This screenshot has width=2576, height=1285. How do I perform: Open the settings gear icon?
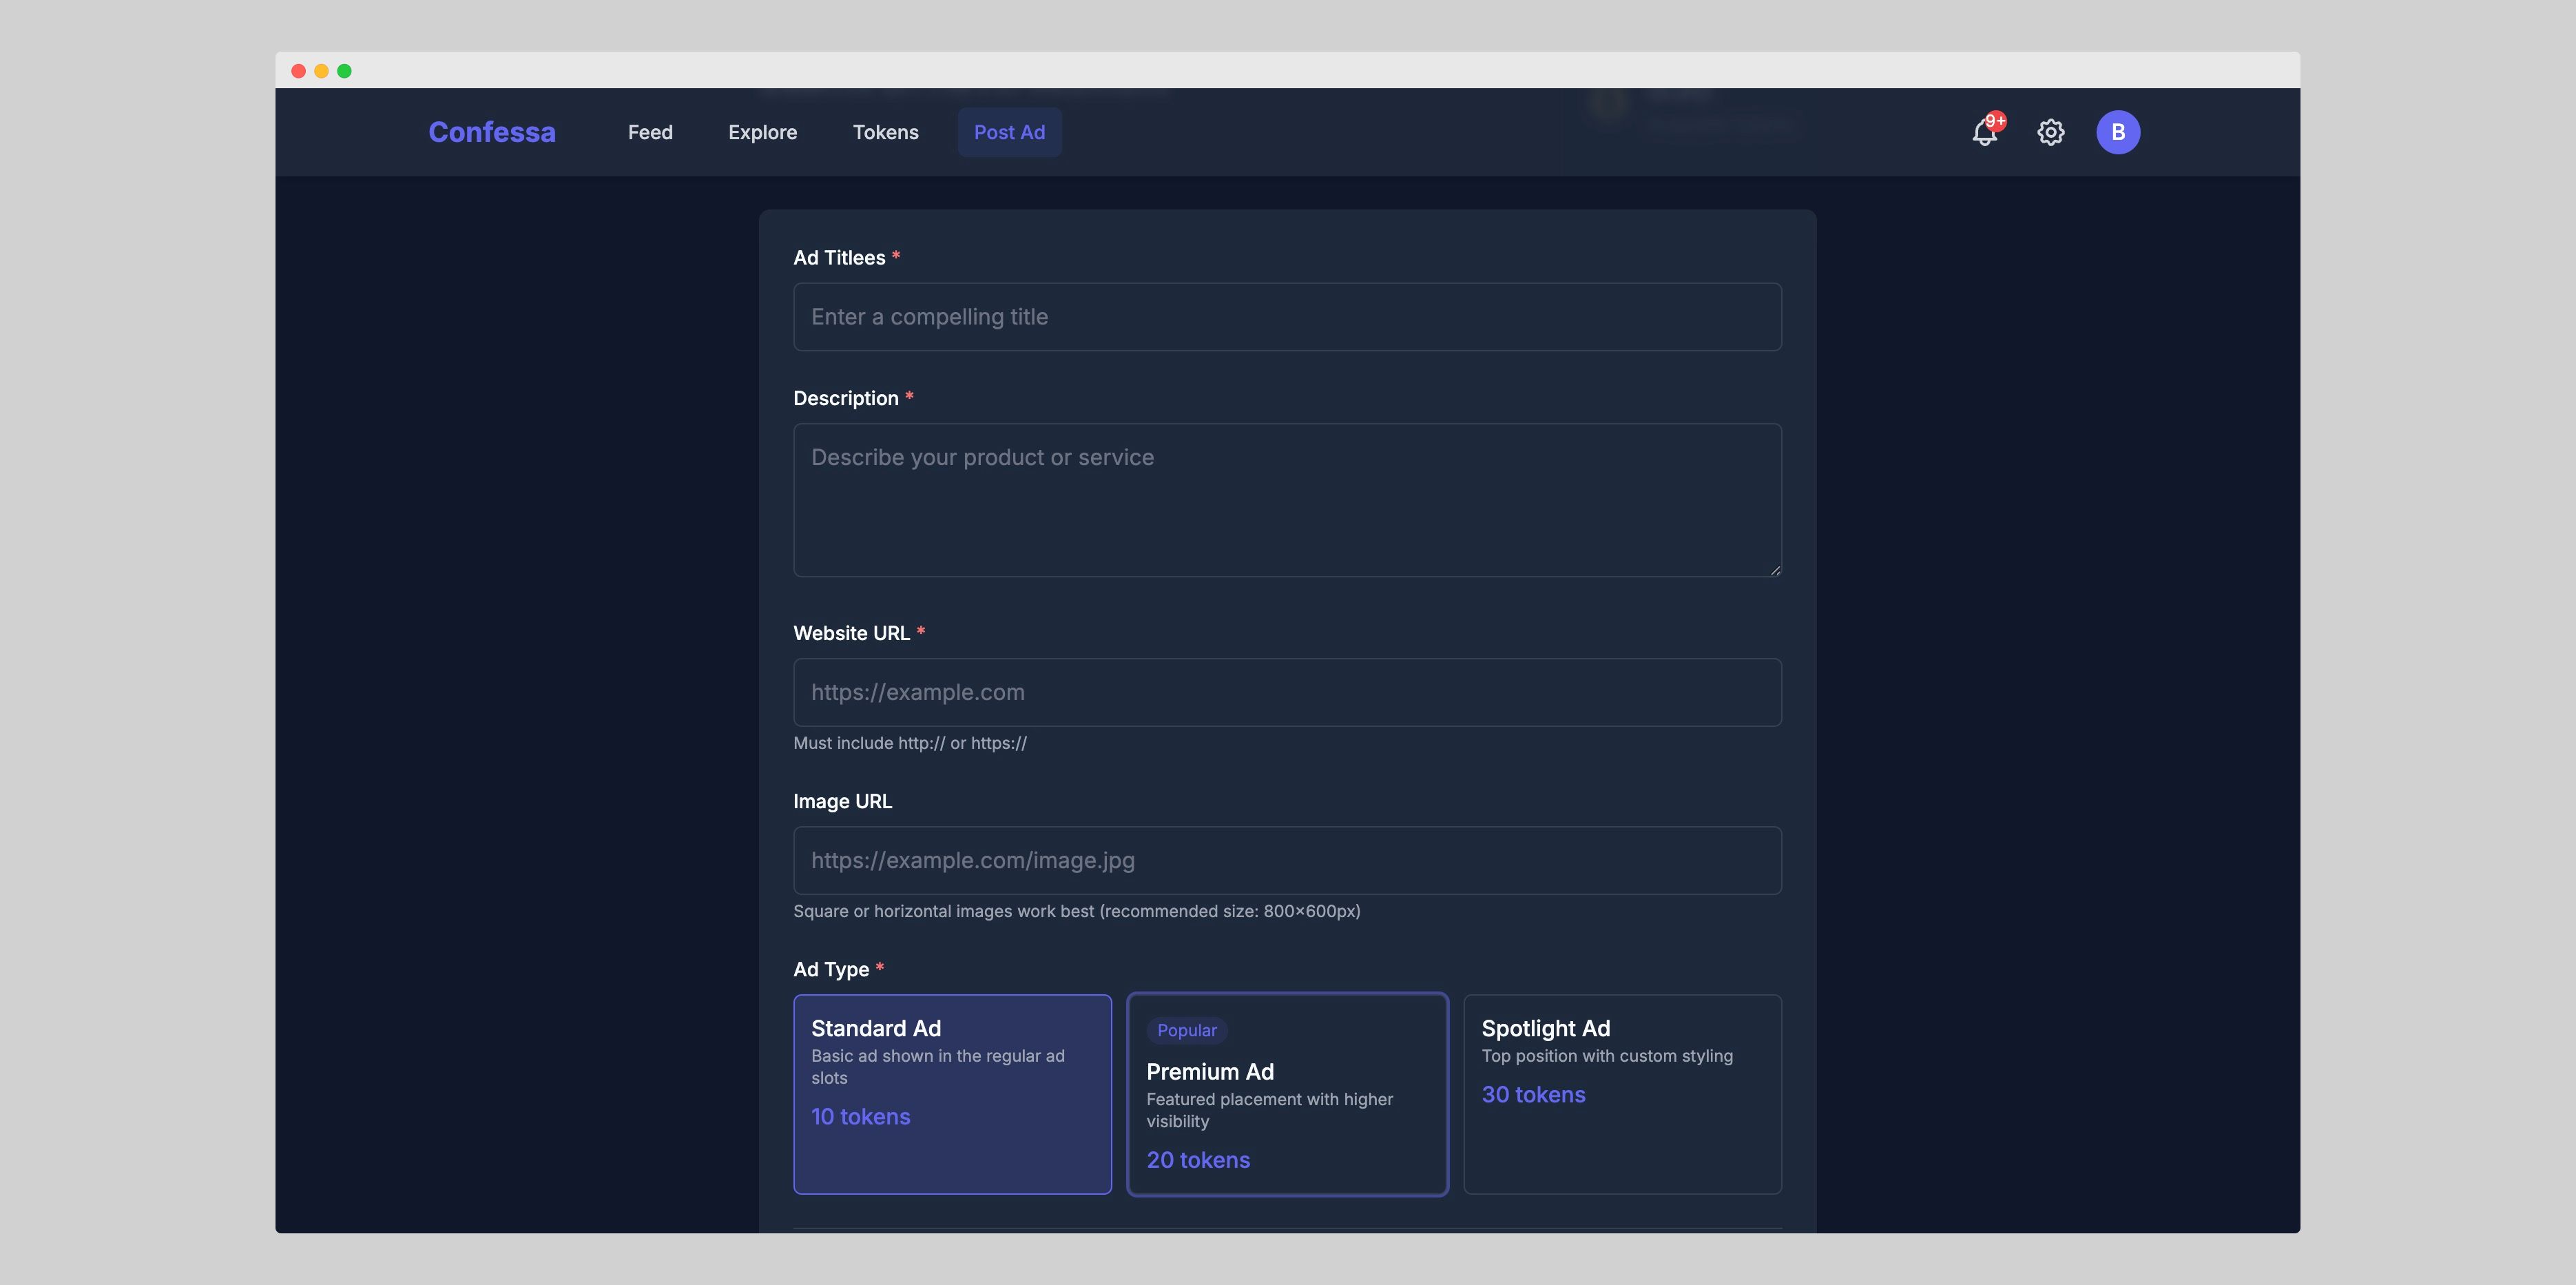(x=2050, y=132)
